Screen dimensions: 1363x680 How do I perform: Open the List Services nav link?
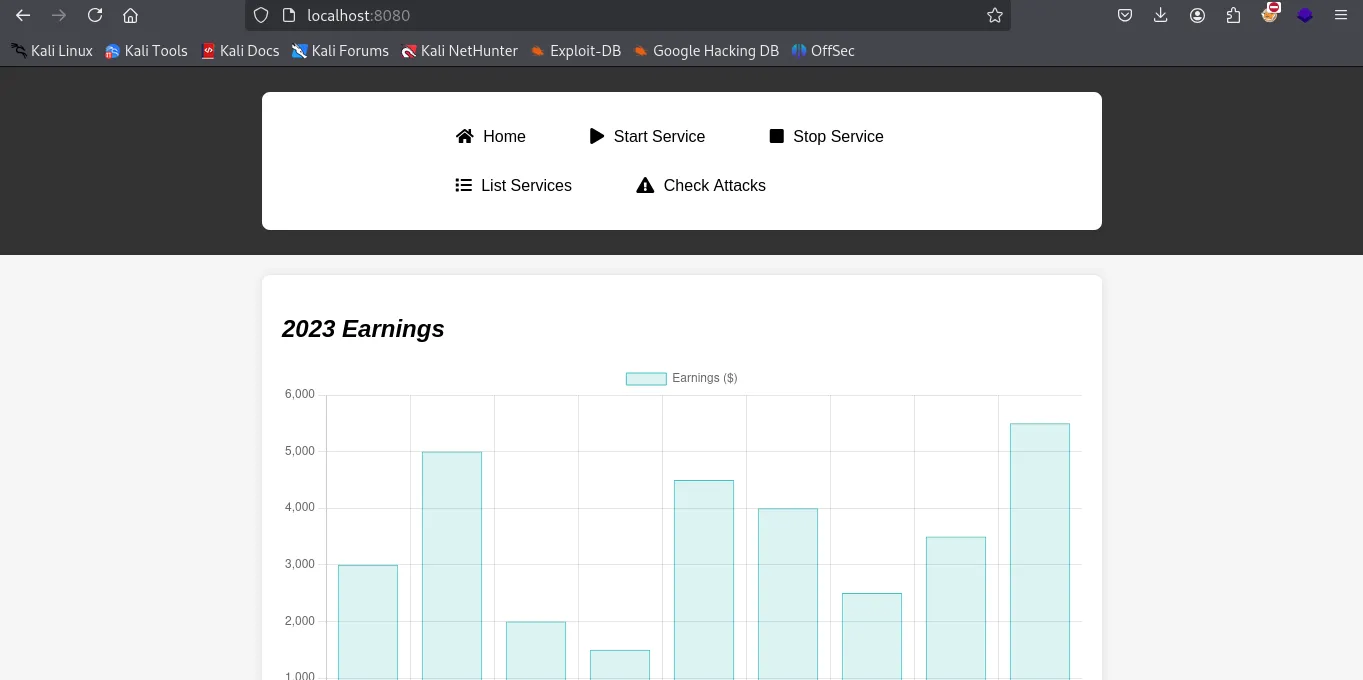point(513,186)
